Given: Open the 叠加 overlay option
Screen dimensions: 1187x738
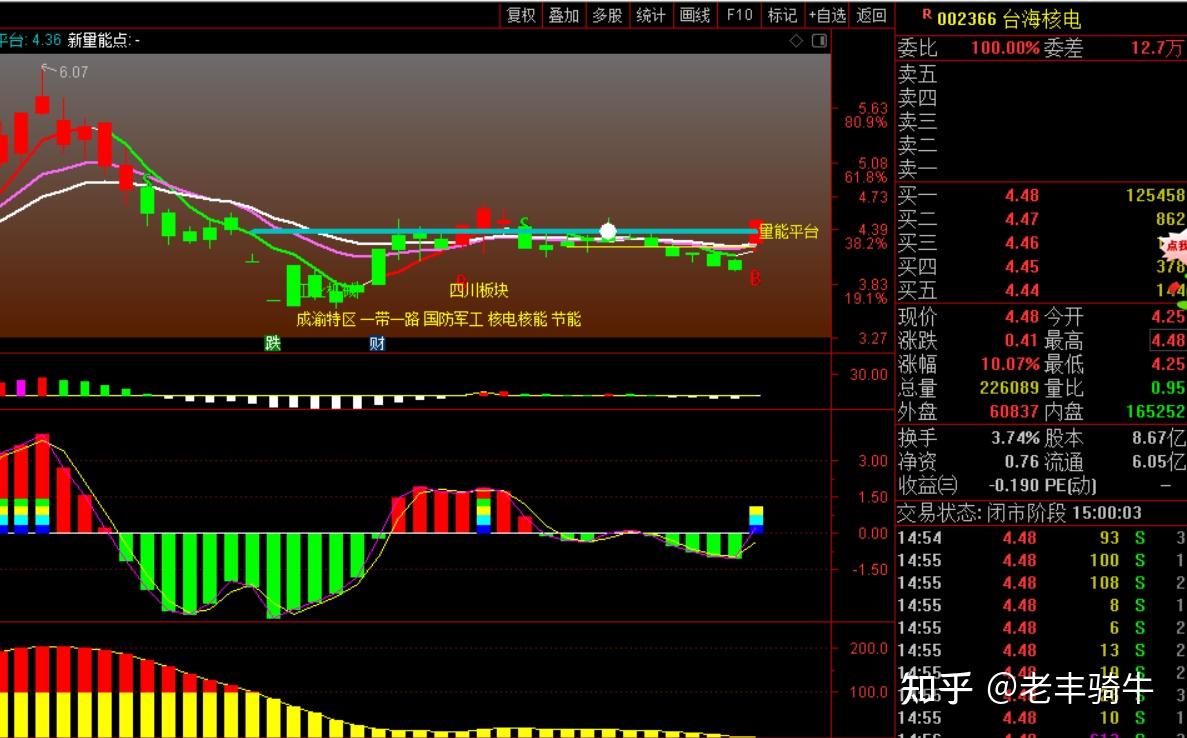Looking at the screenshot, I should pos(564,15).
